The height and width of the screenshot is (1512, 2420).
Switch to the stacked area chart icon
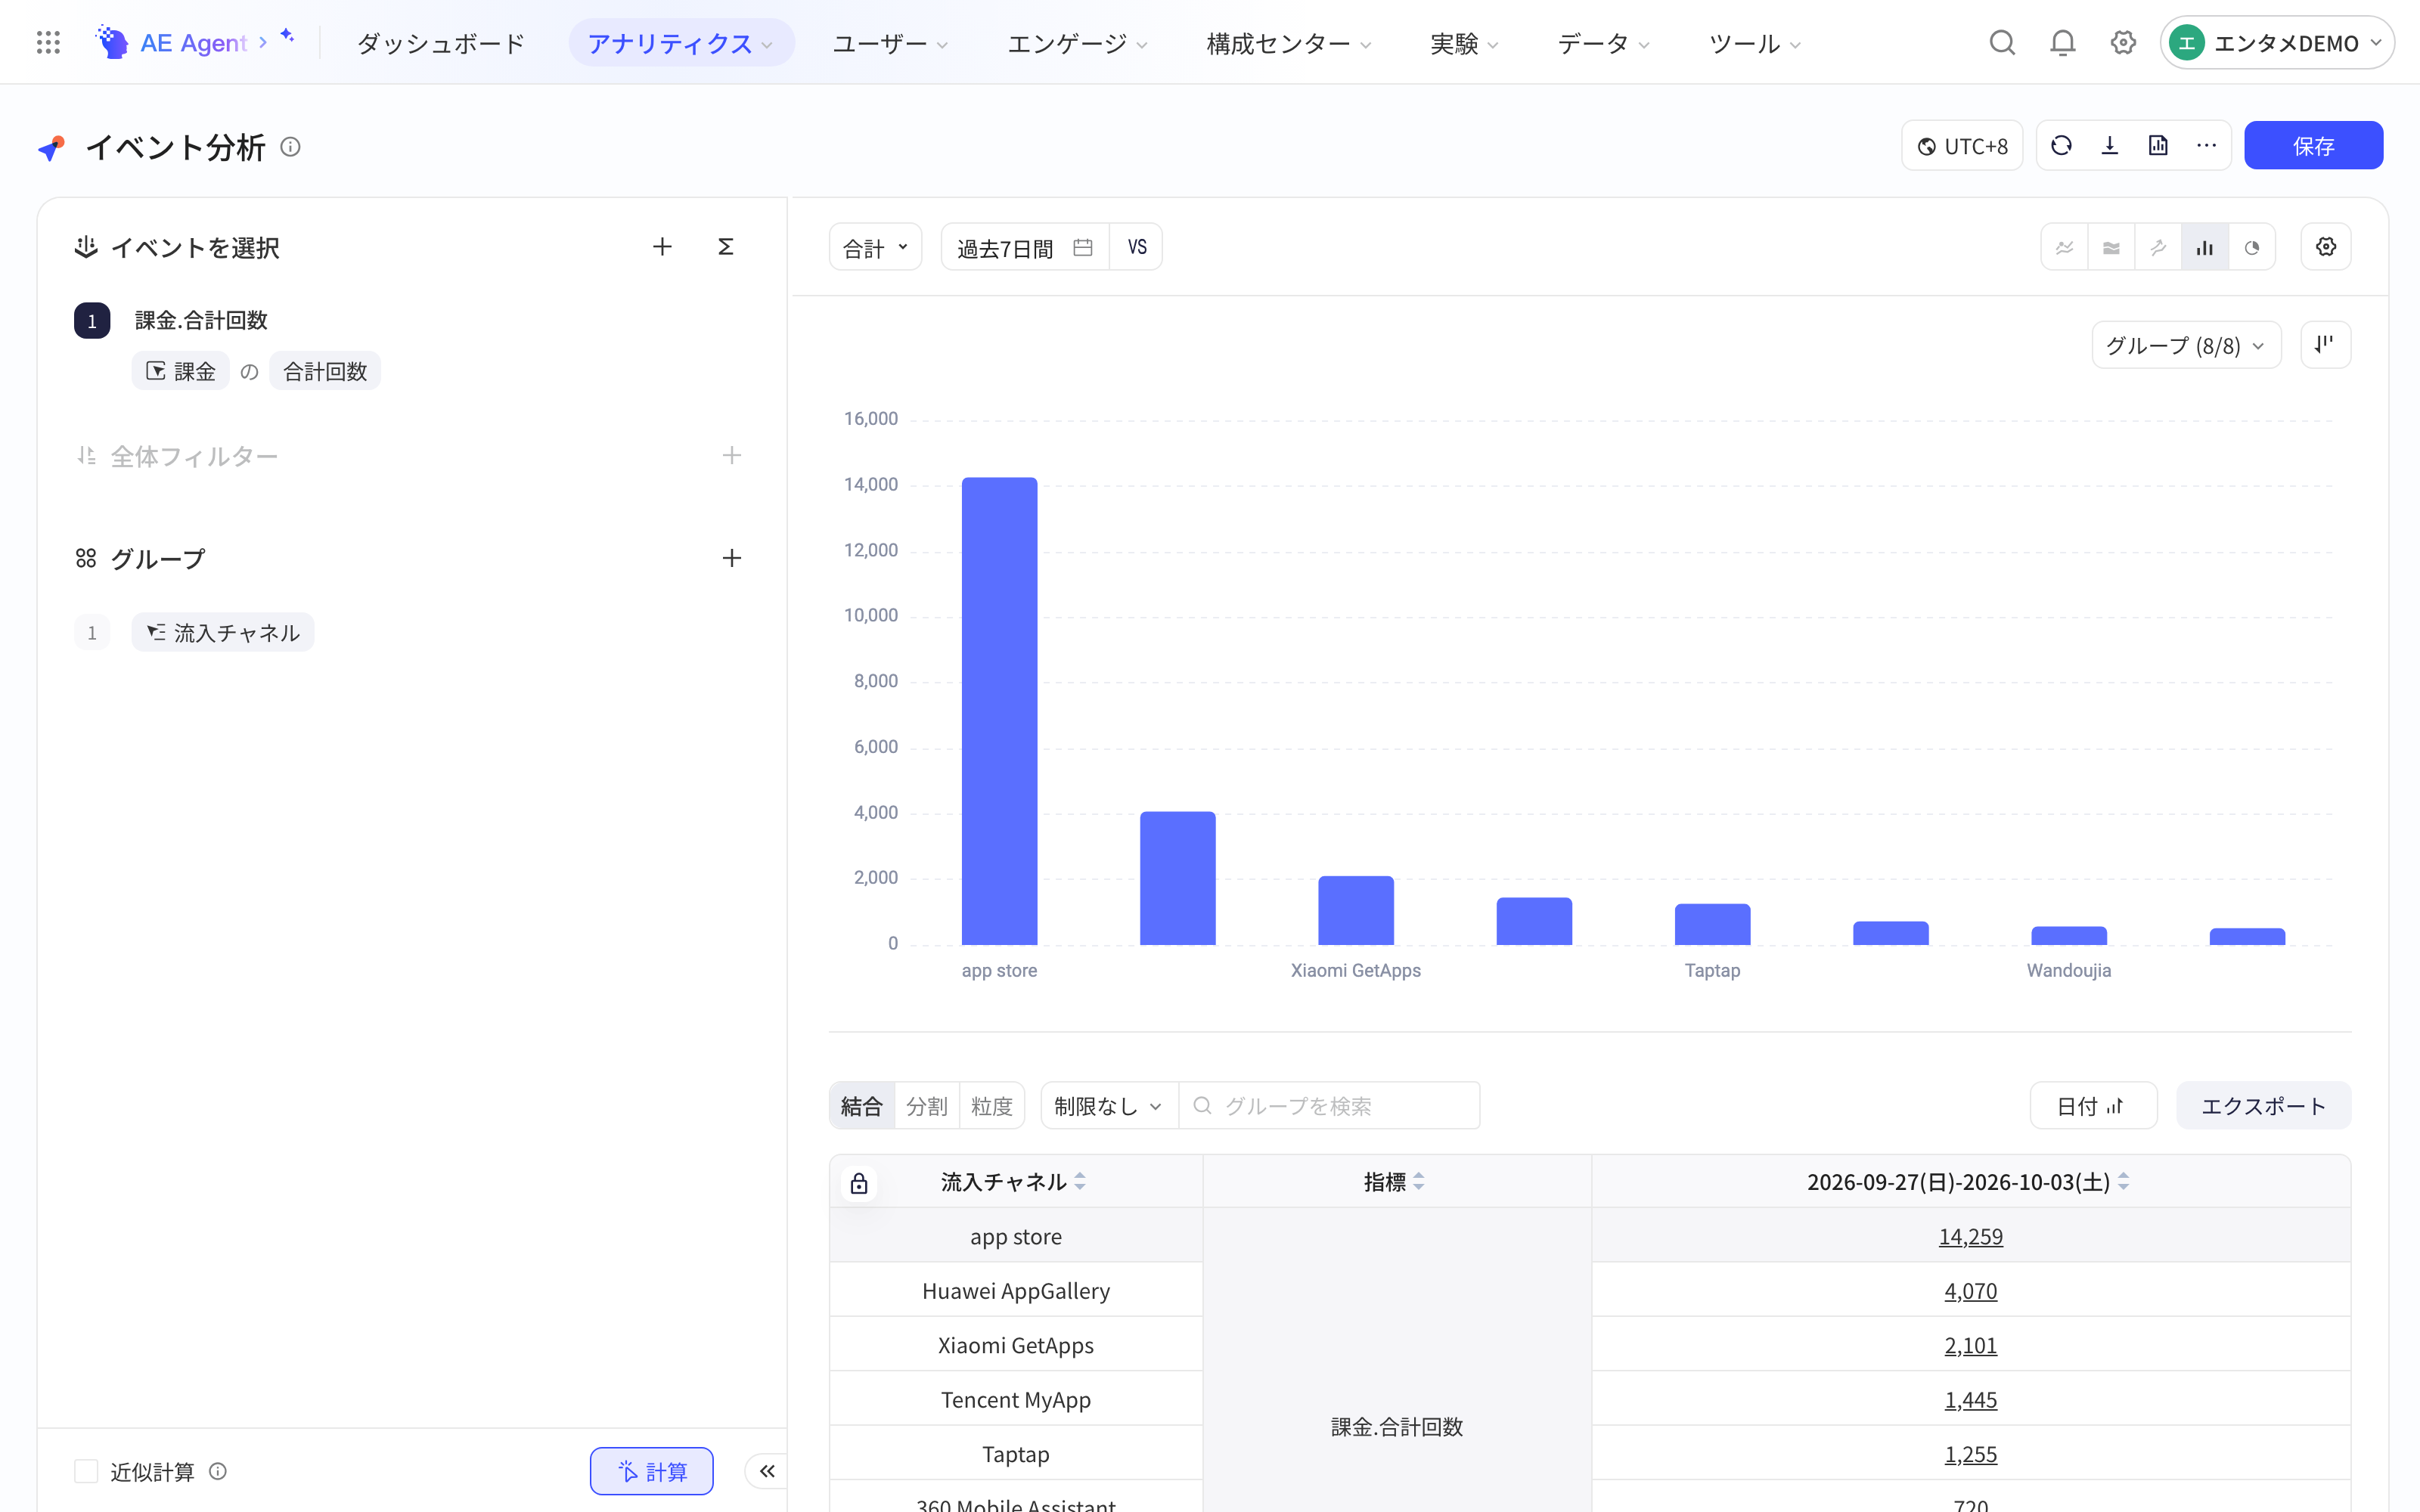[2111, 247]
